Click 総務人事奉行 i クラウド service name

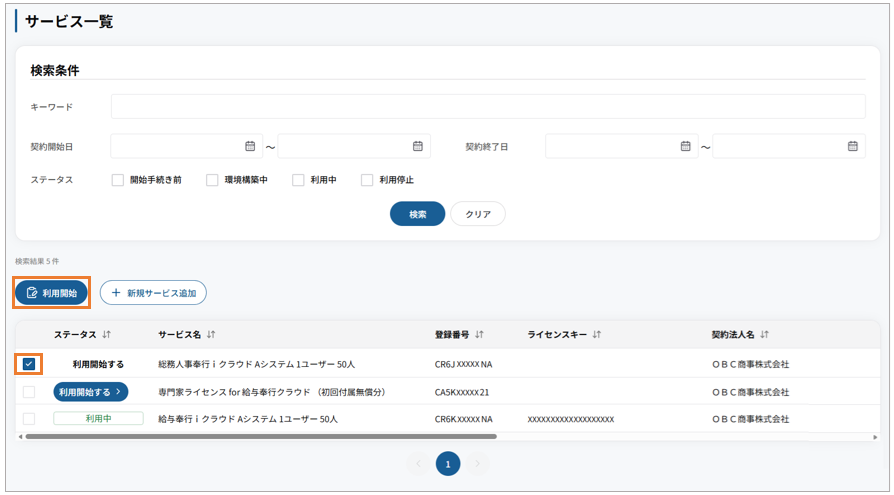(x=257, y=364)
